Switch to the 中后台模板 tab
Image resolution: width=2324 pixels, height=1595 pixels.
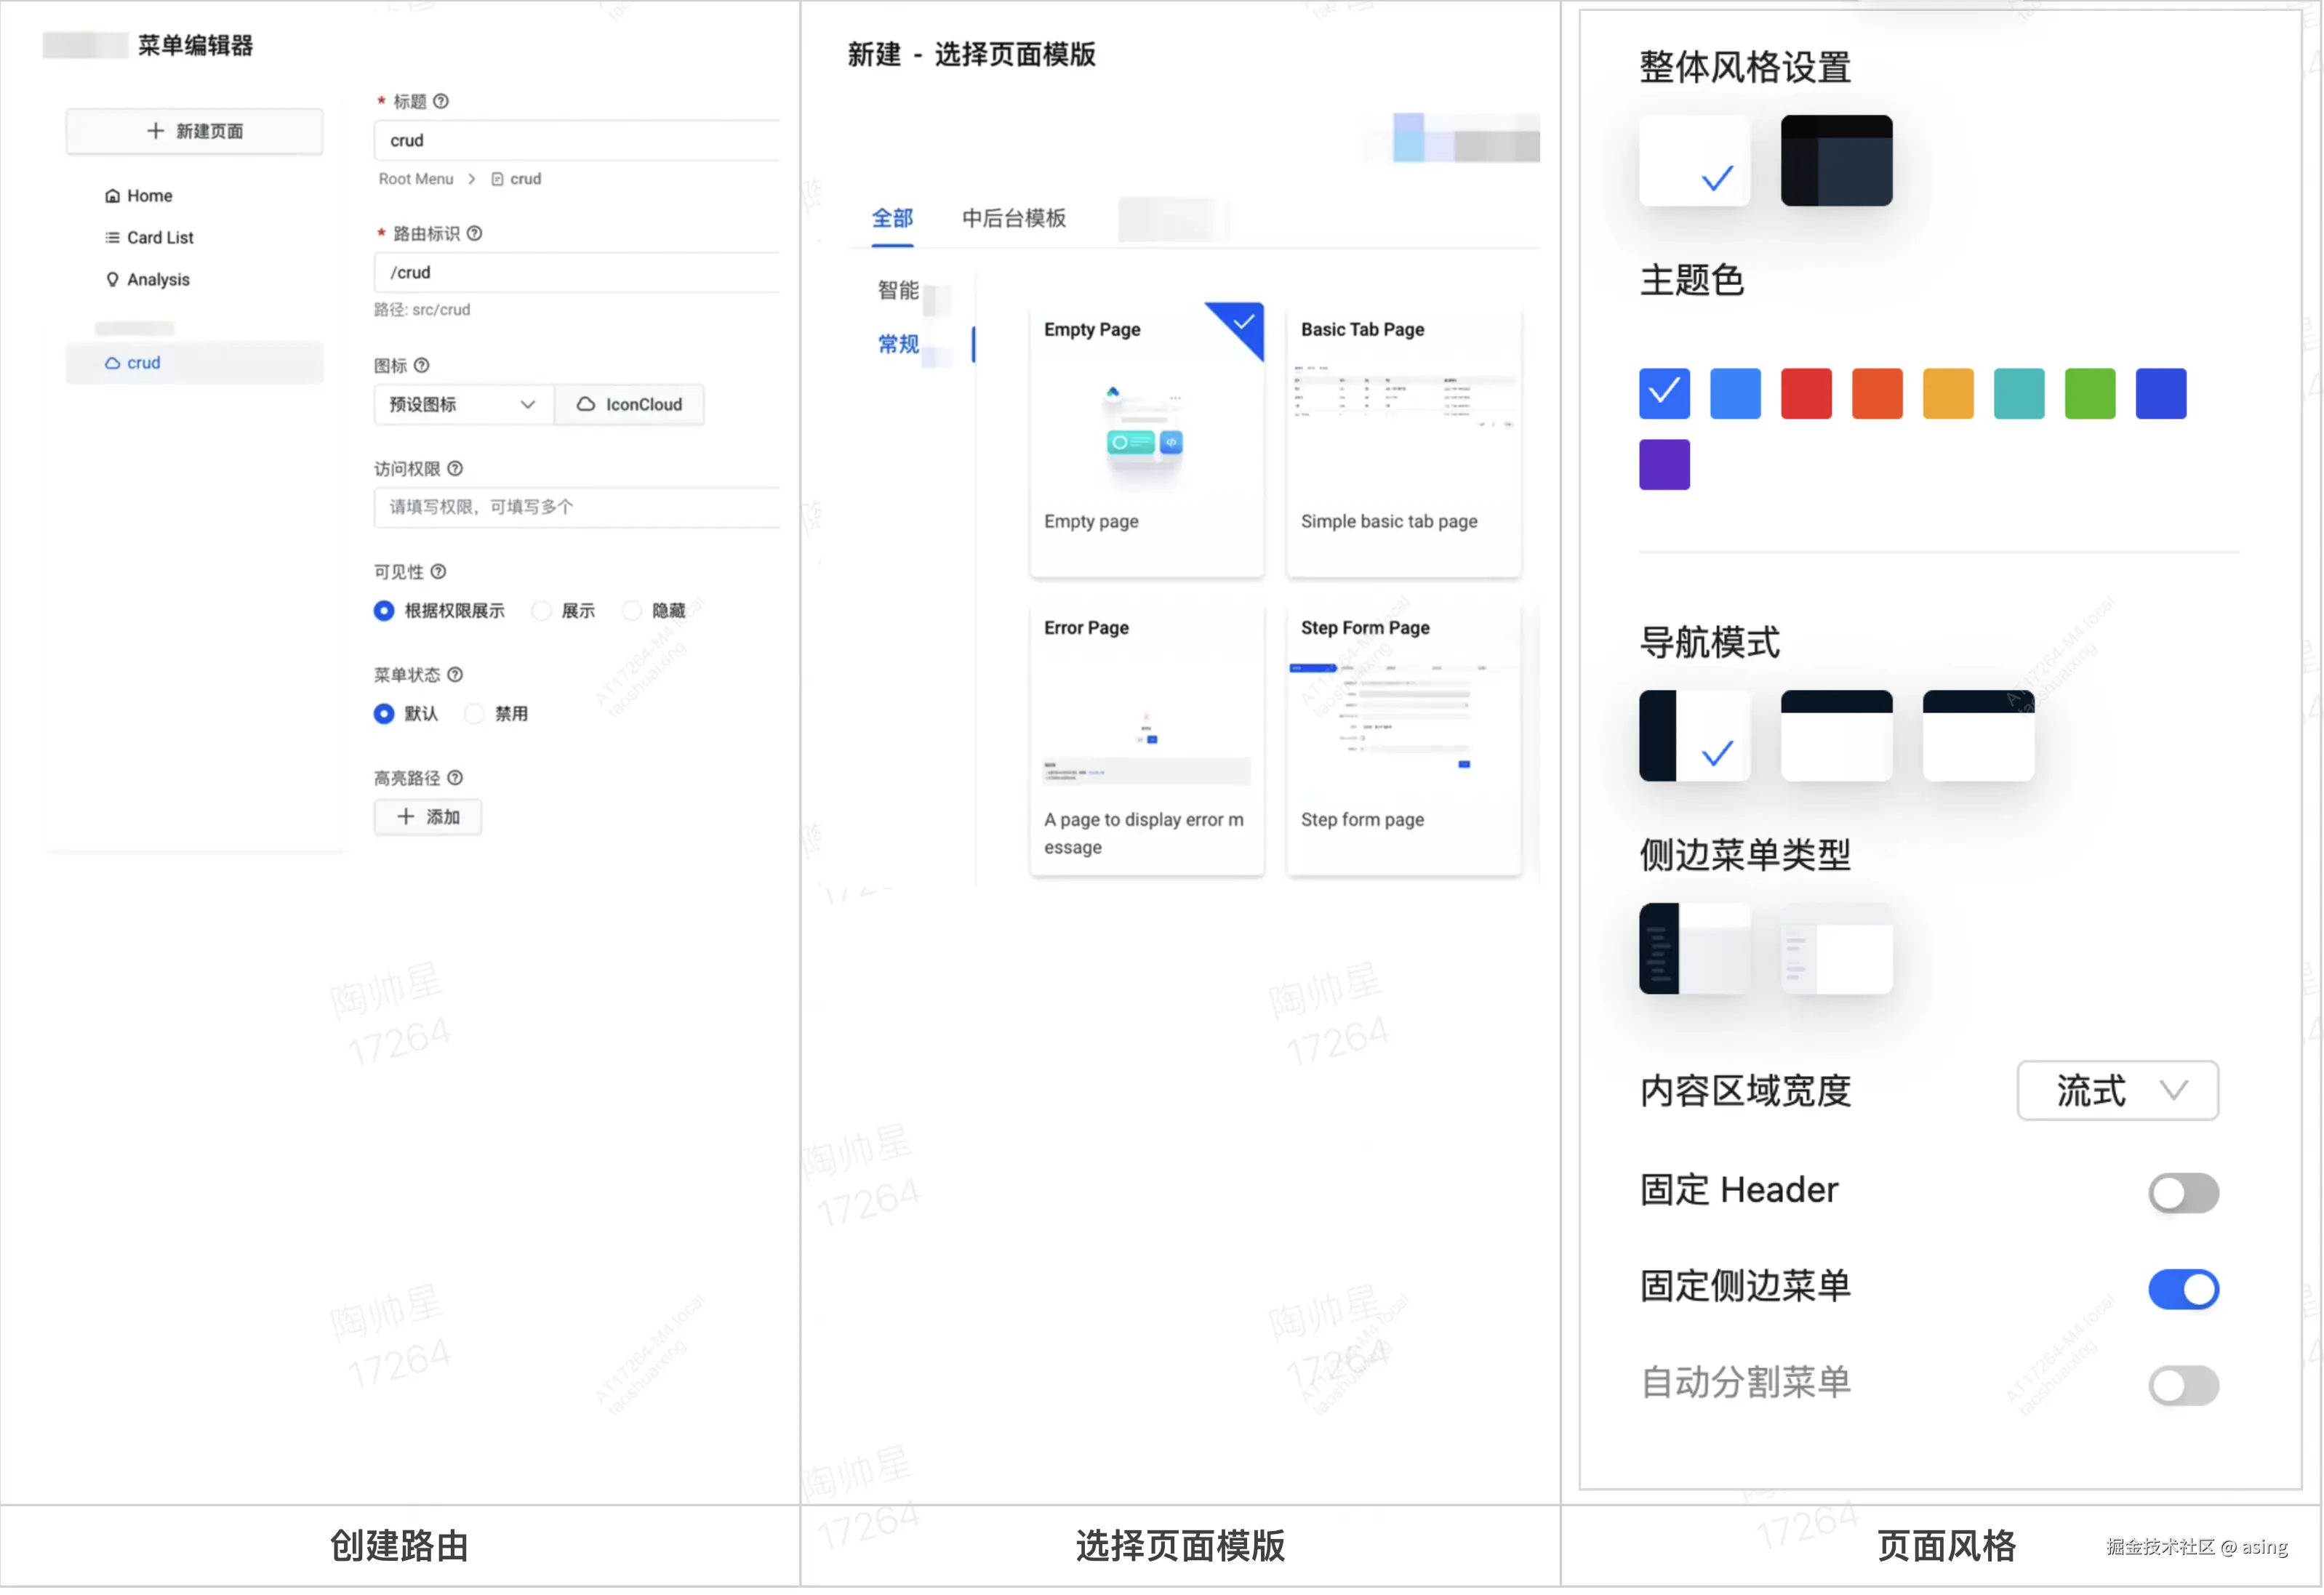pos(1014,219)
